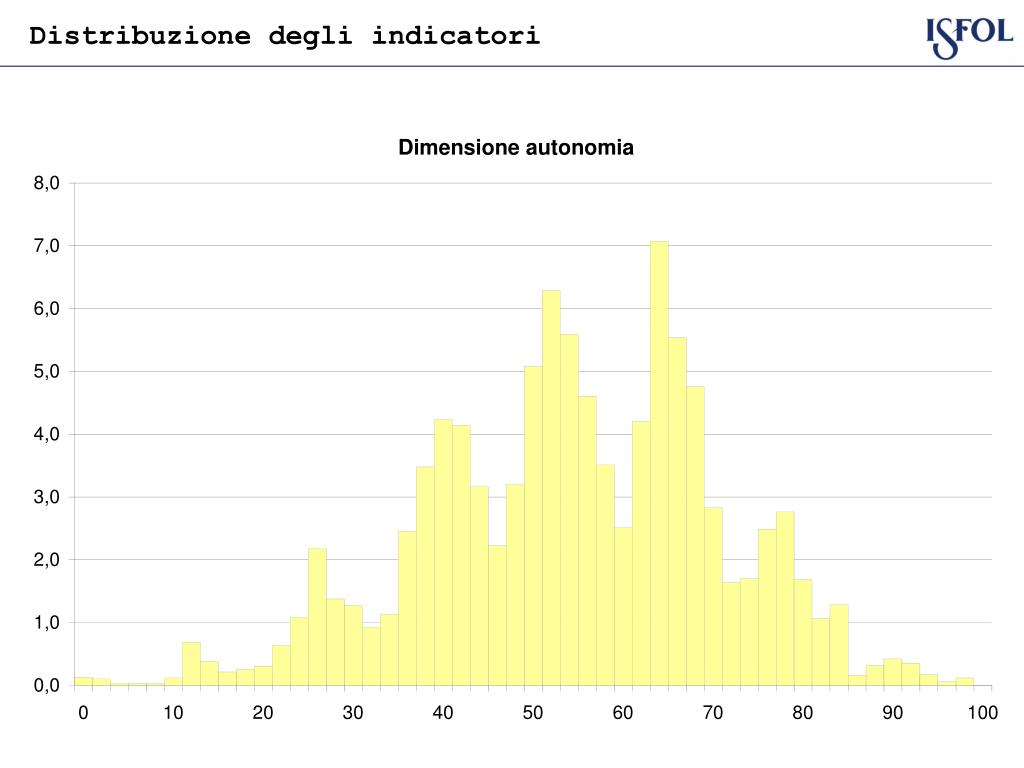Click the x-axis label 30
The image size is (1024, 768).
[x=353, y=712]
